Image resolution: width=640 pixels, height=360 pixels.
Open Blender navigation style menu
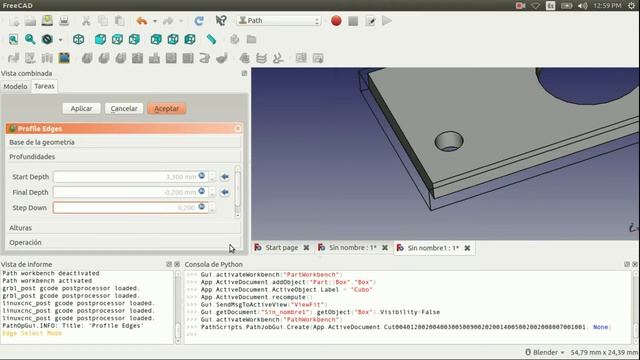click(x=545, y=352)
